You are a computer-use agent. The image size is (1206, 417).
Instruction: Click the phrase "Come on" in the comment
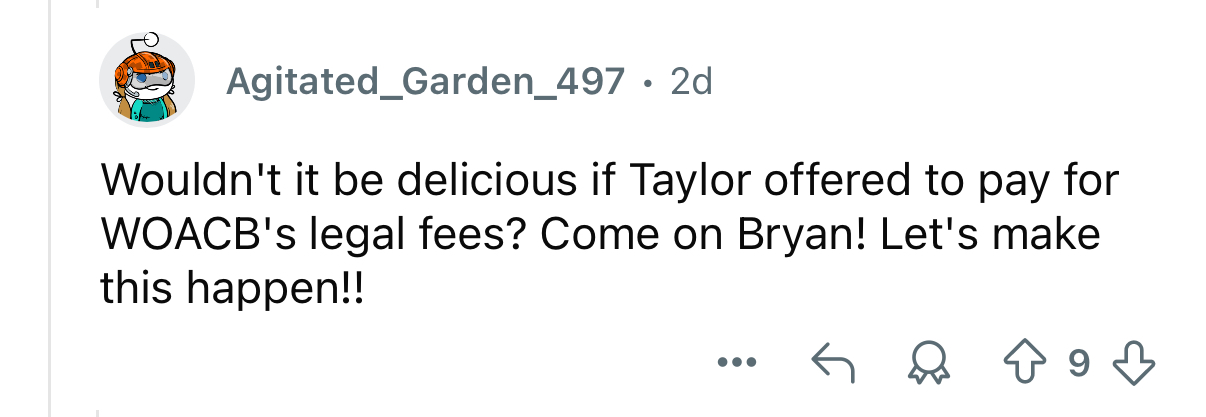click(x=619, y=234)
